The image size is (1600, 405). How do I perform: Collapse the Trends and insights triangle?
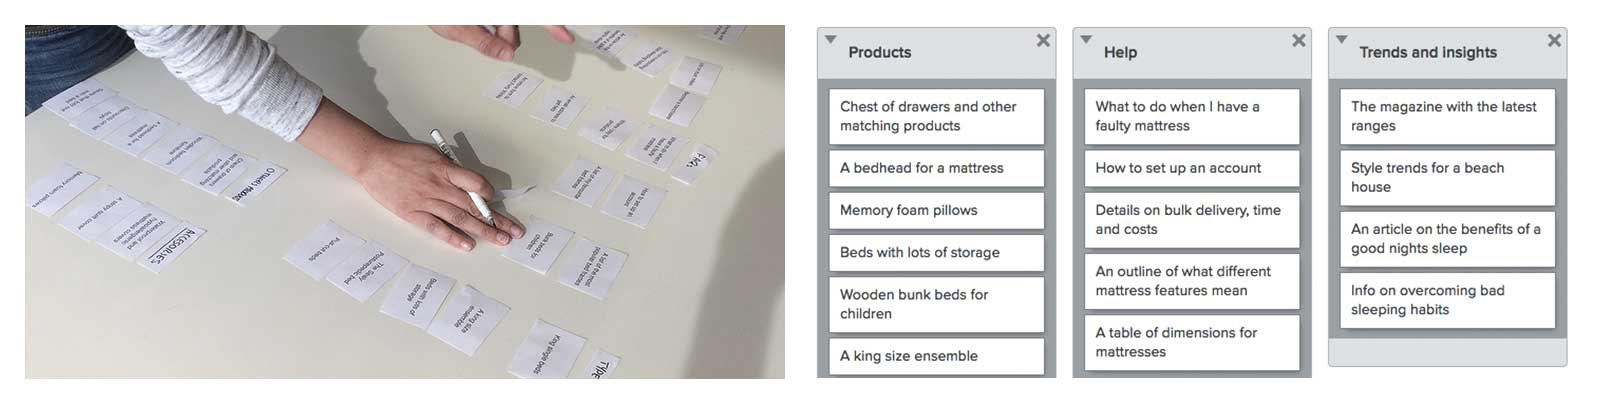click(x=1342, y=40)
